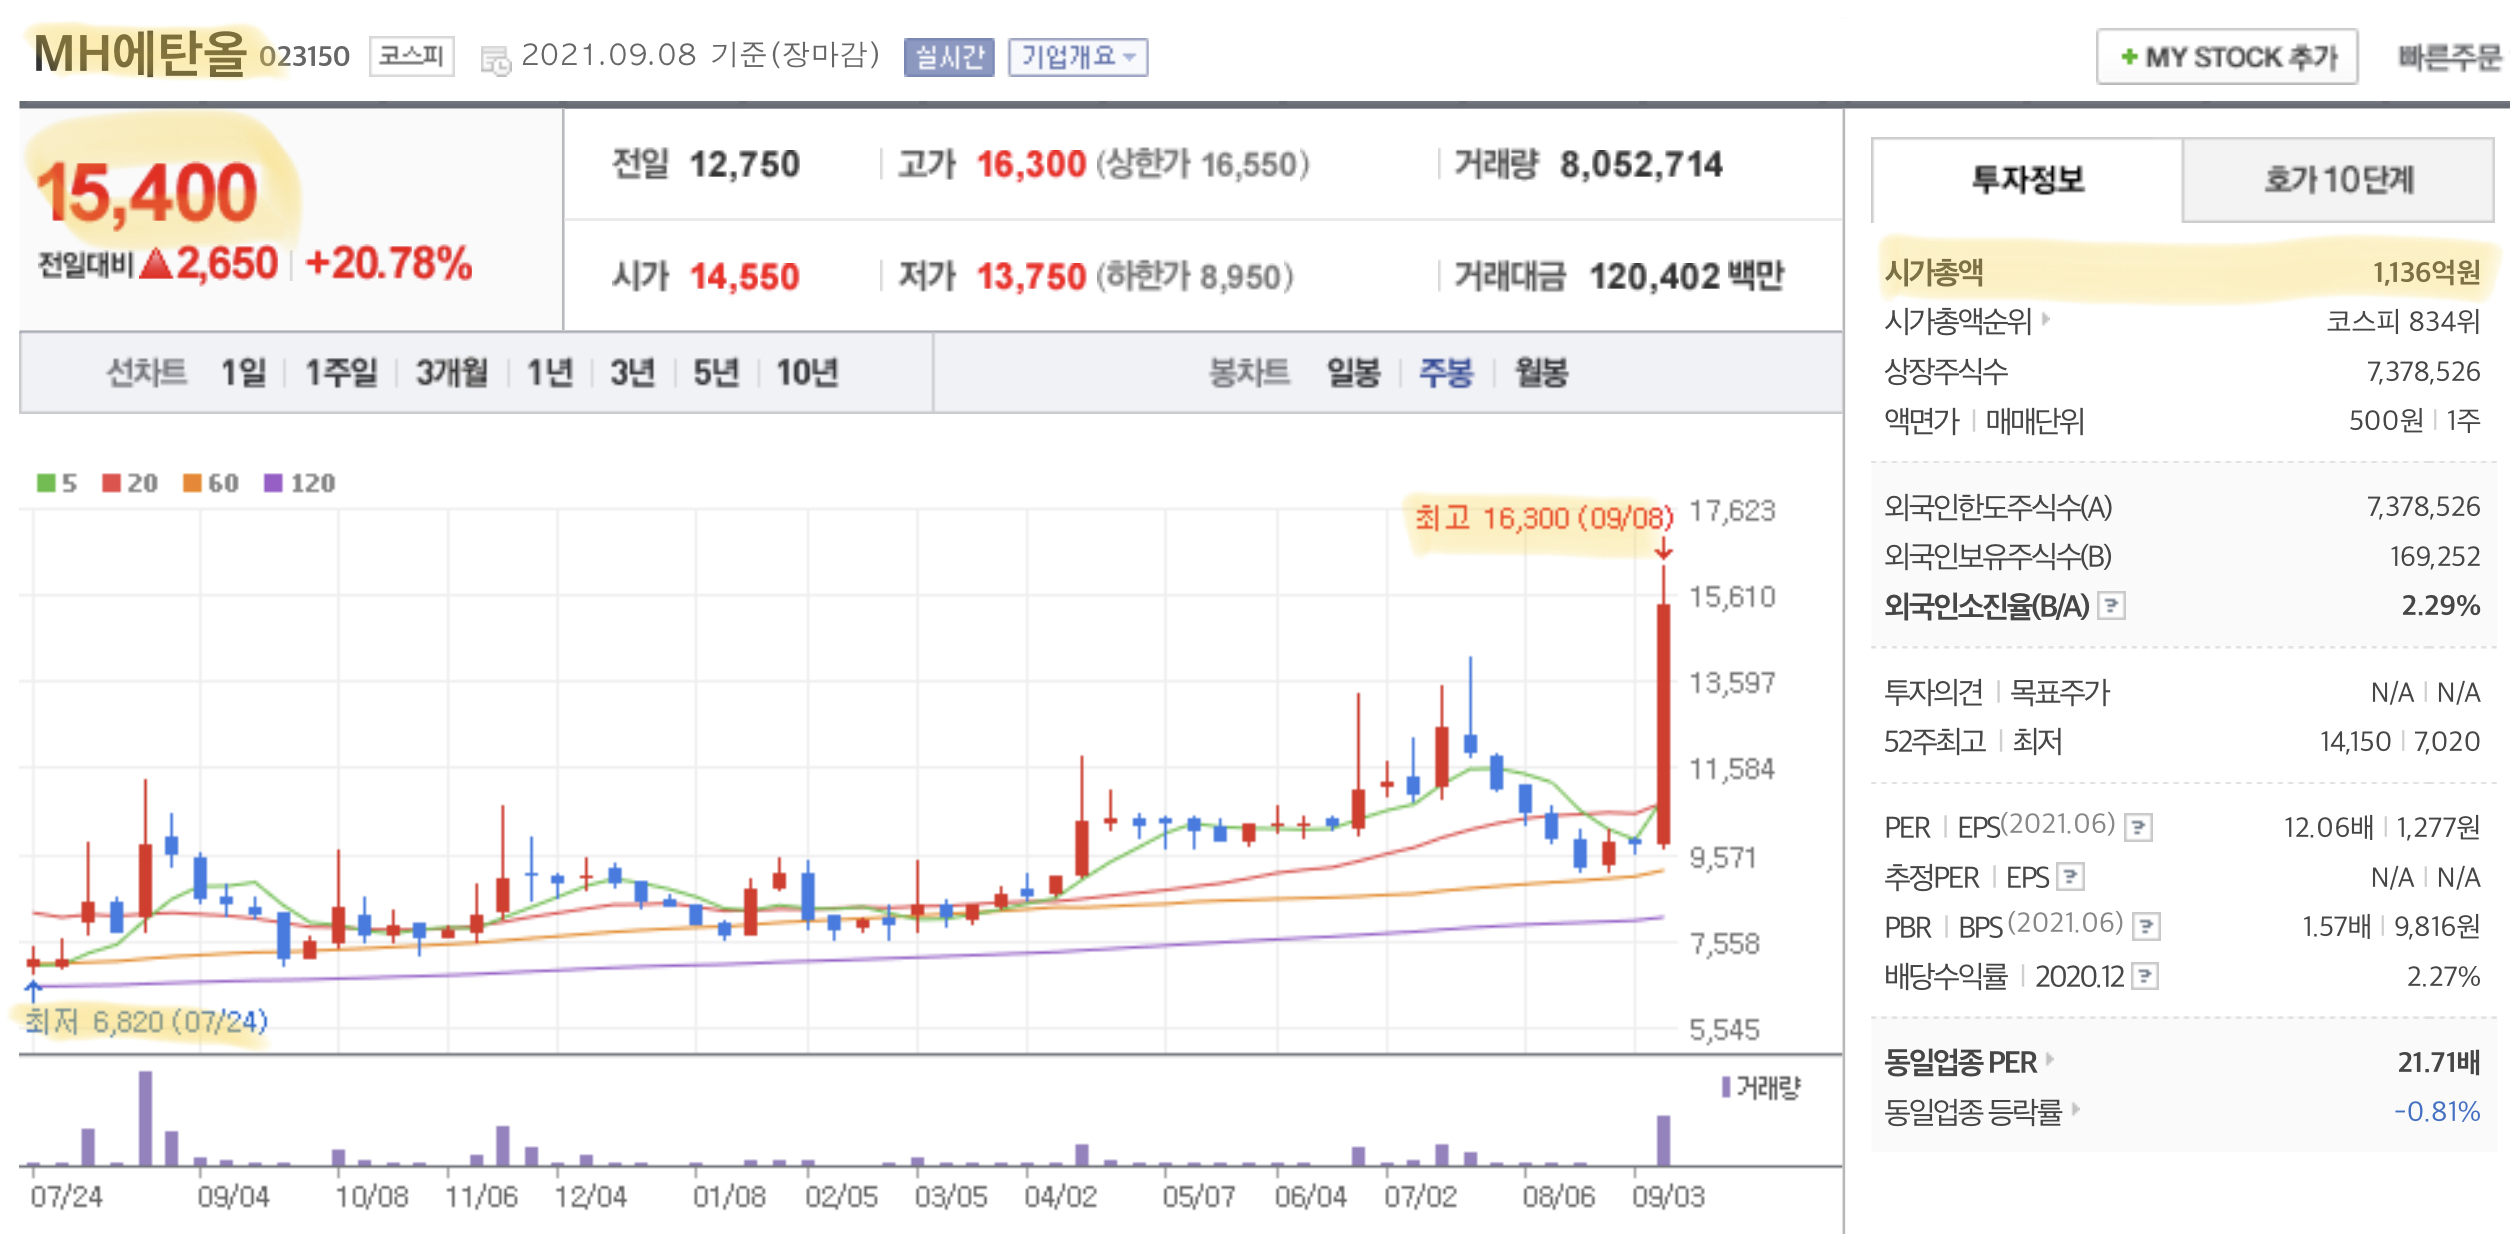Click the 거래대금 value 120,402 백만
This screenshot has width=2510, height=1234.
click(x=1687, y=276)
